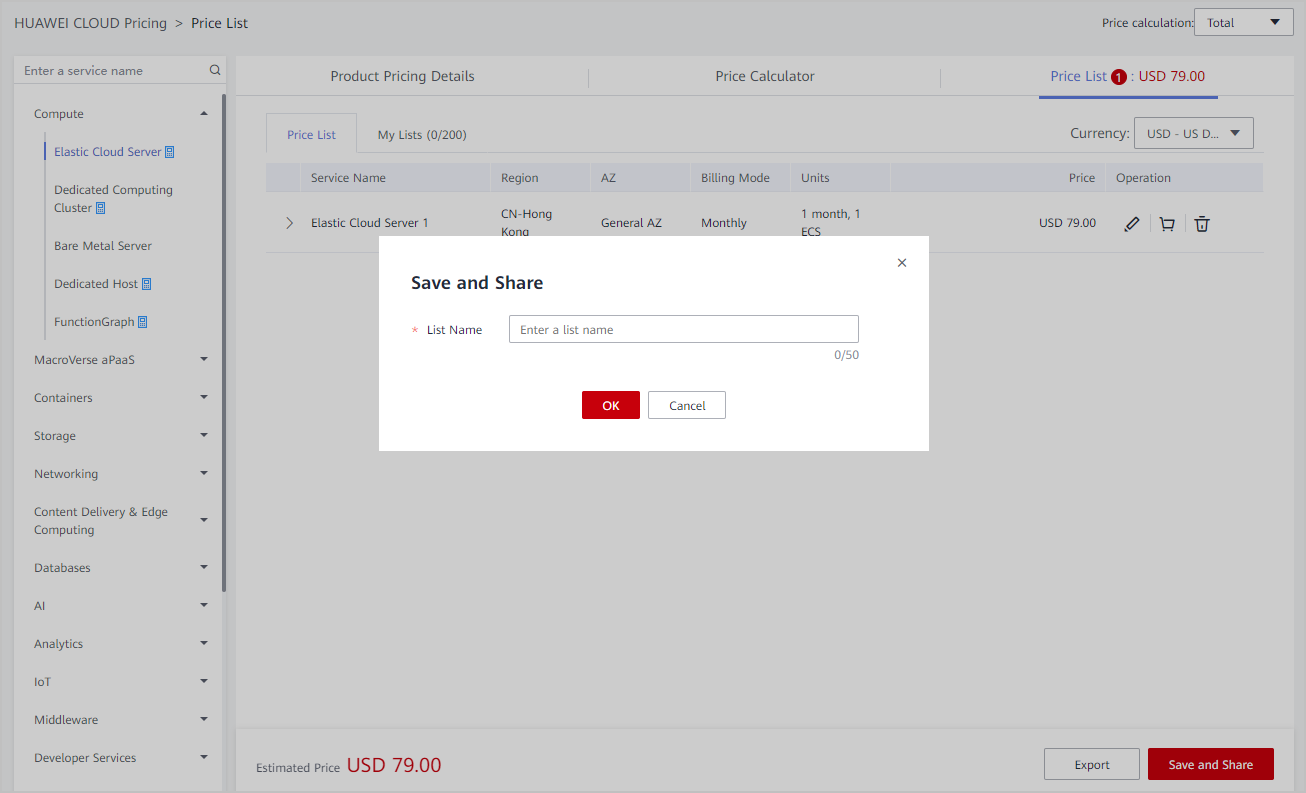The width and height of the screenshot is (1306, 793).
Task: Click the Estimated Price USD 79.00 value
Action: click(x=394, y=766)
